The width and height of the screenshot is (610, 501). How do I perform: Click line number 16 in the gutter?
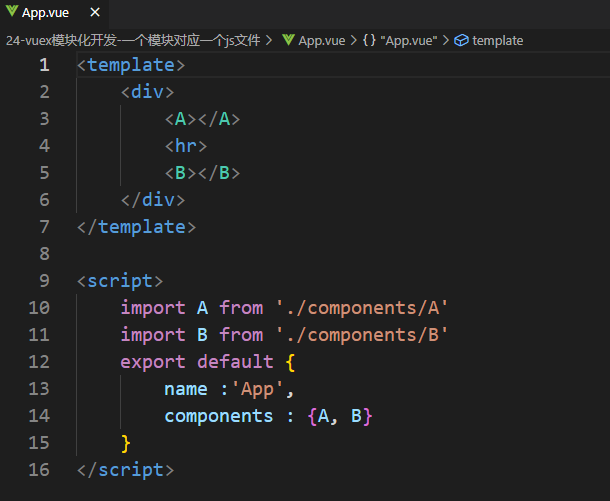(x=39, y=470)
